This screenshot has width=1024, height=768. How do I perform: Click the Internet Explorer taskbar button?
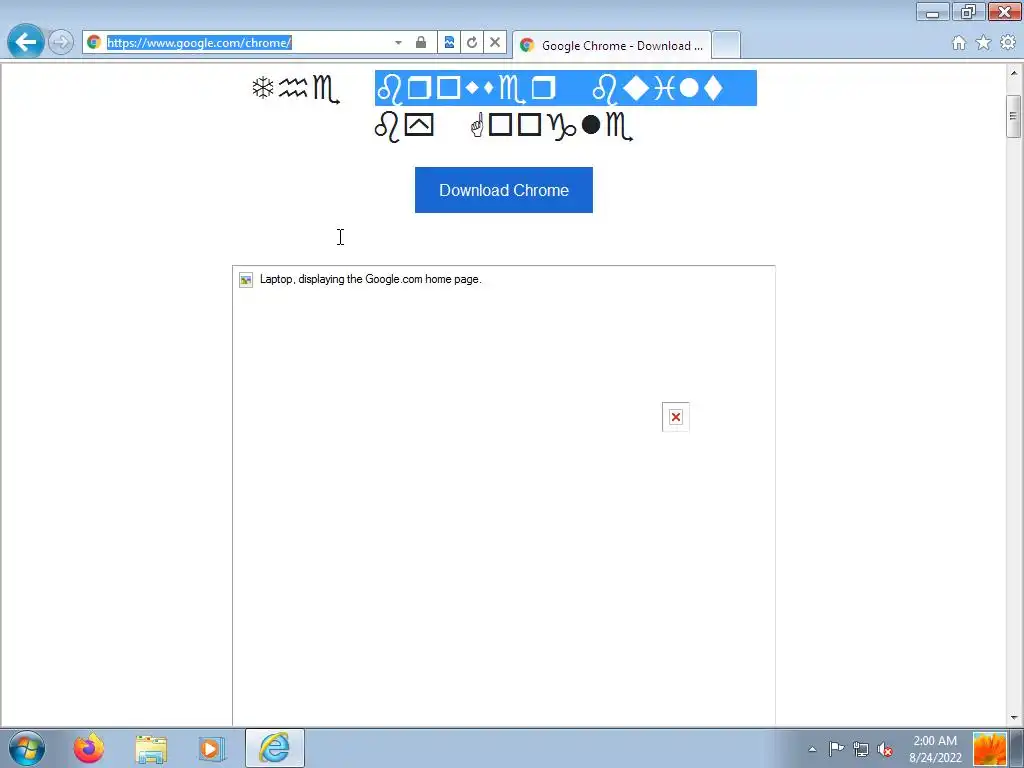click(x=275, y=748)
